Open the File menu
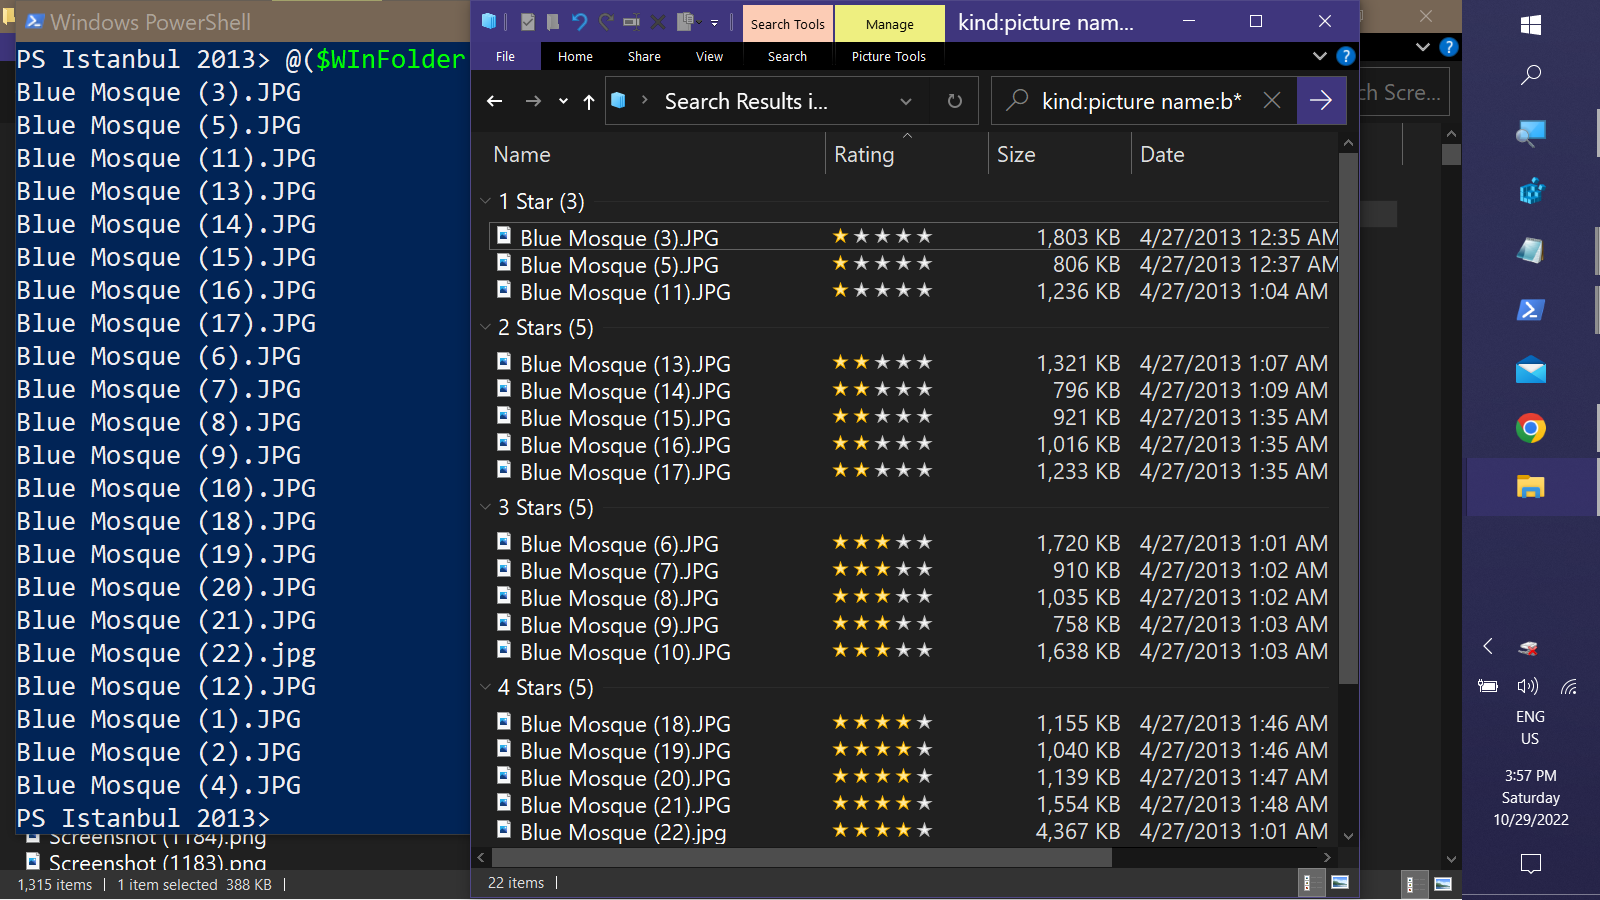Viewport: 1600px width, 900px height. coord(506,57)
